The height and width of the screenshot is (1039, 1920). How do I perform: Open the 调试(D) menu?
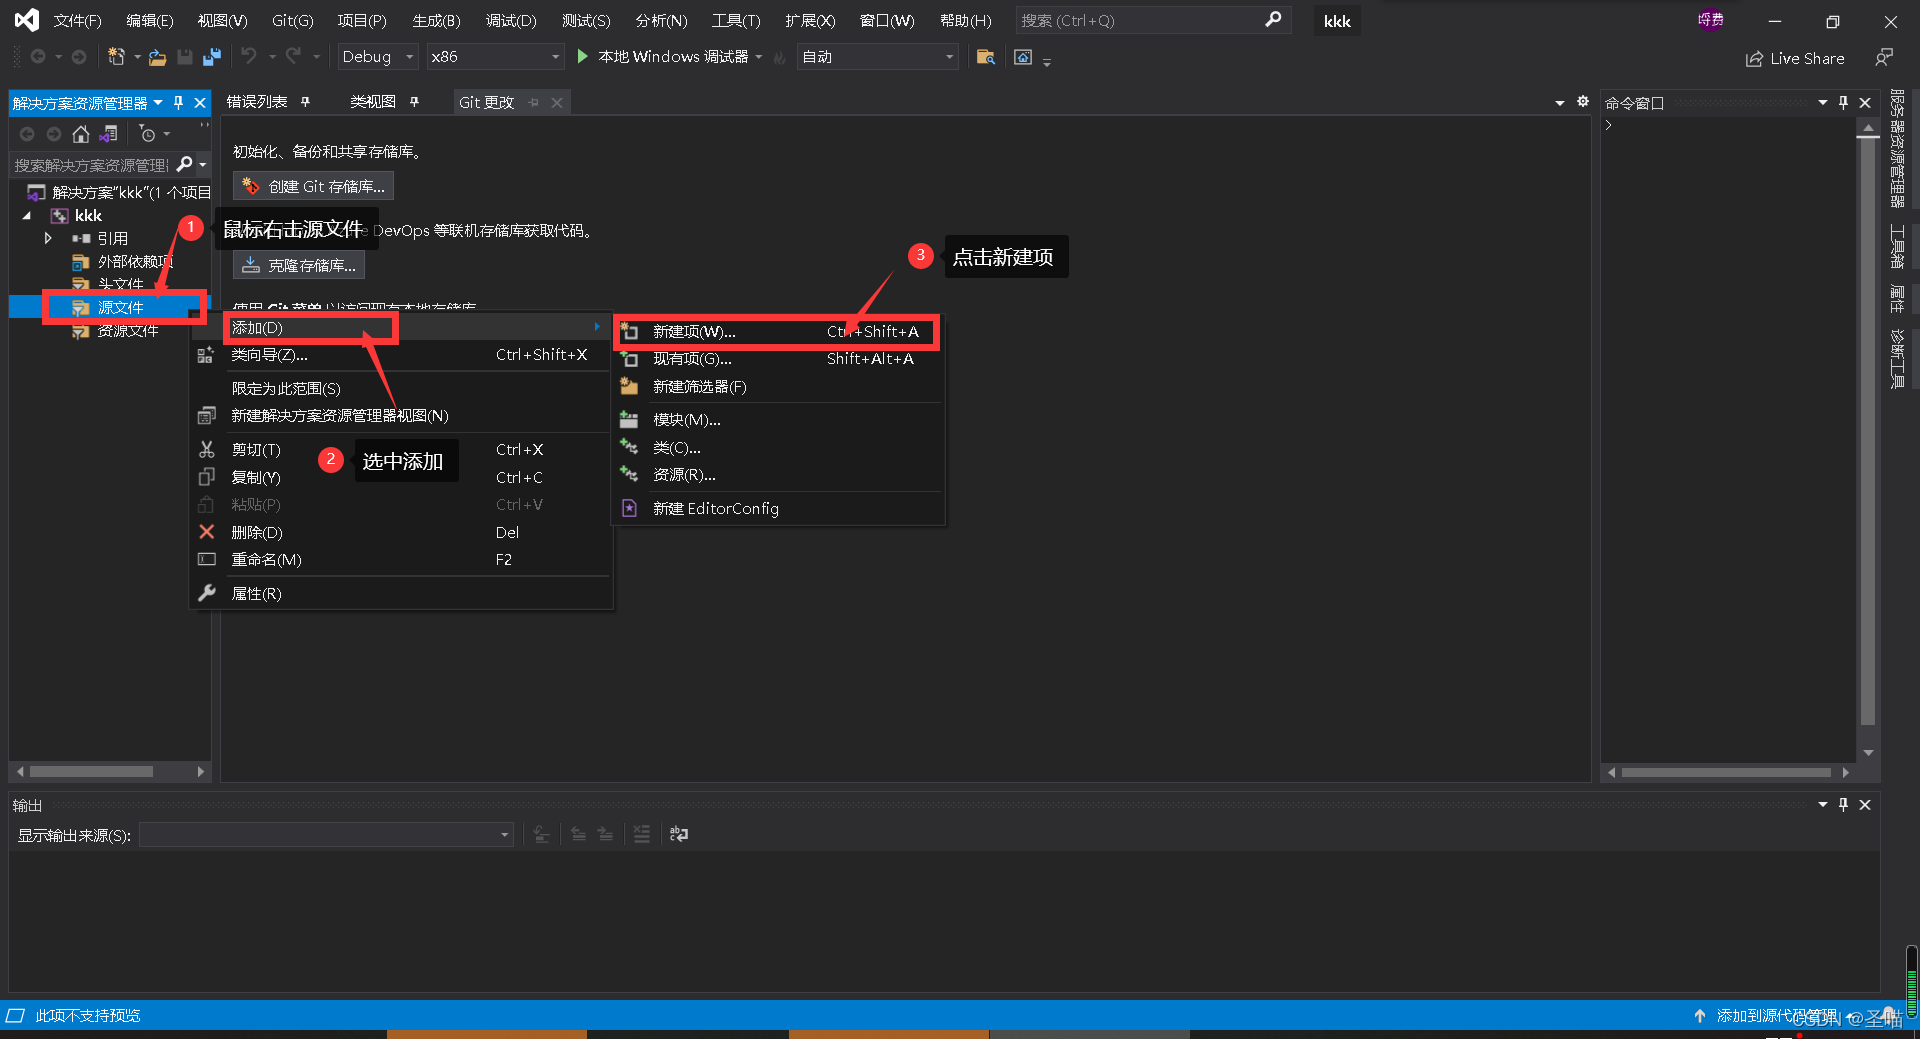coord(510,21)
